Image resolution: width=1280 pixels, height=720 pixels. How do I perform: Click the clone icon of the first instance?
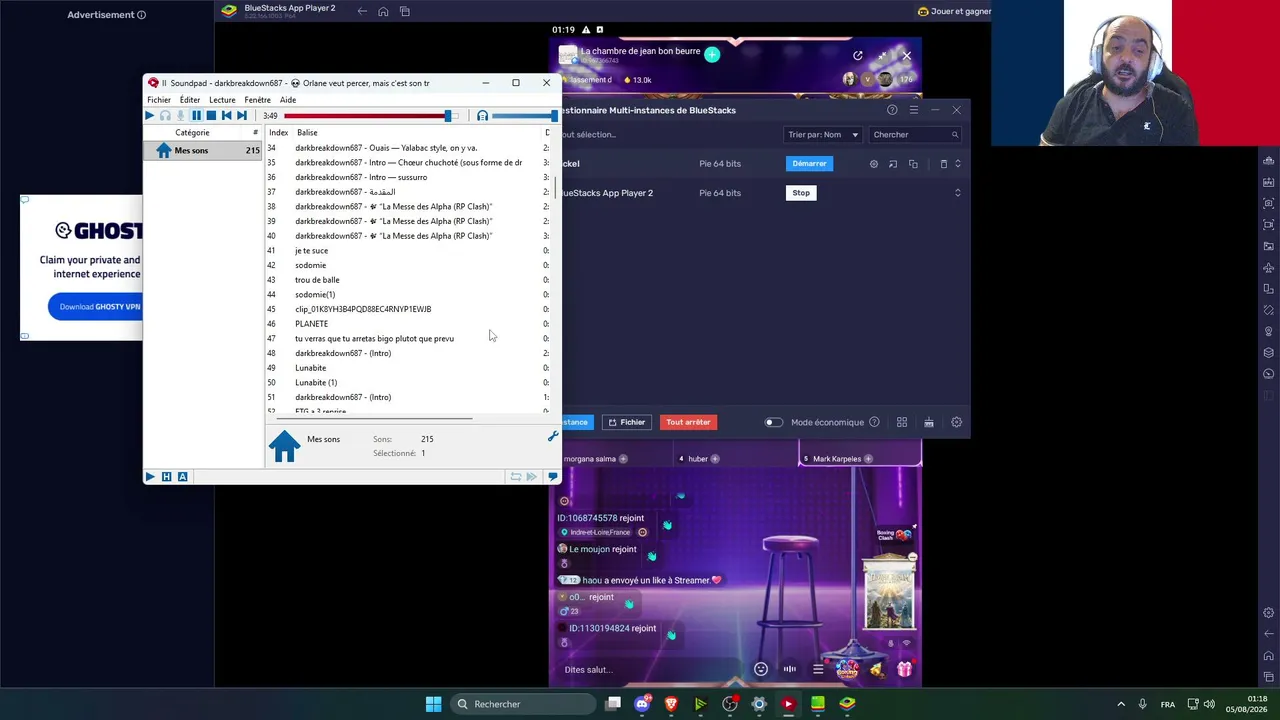(x=913, y=164)
